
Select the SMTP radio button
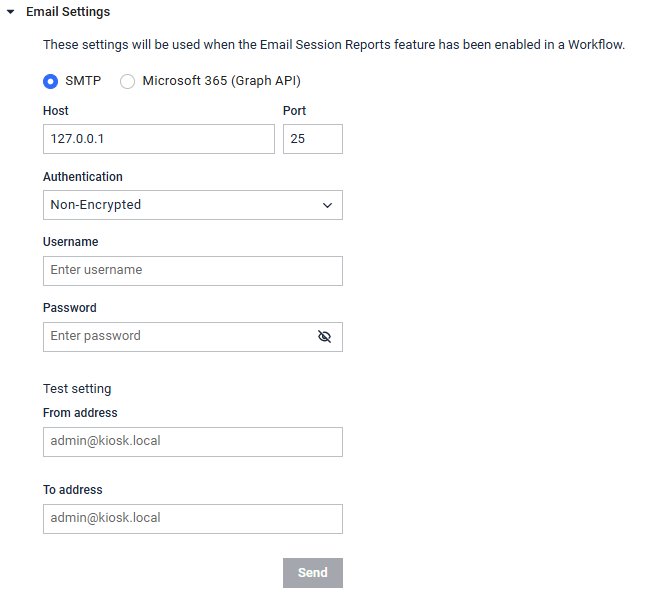click(x=50, y=81)
